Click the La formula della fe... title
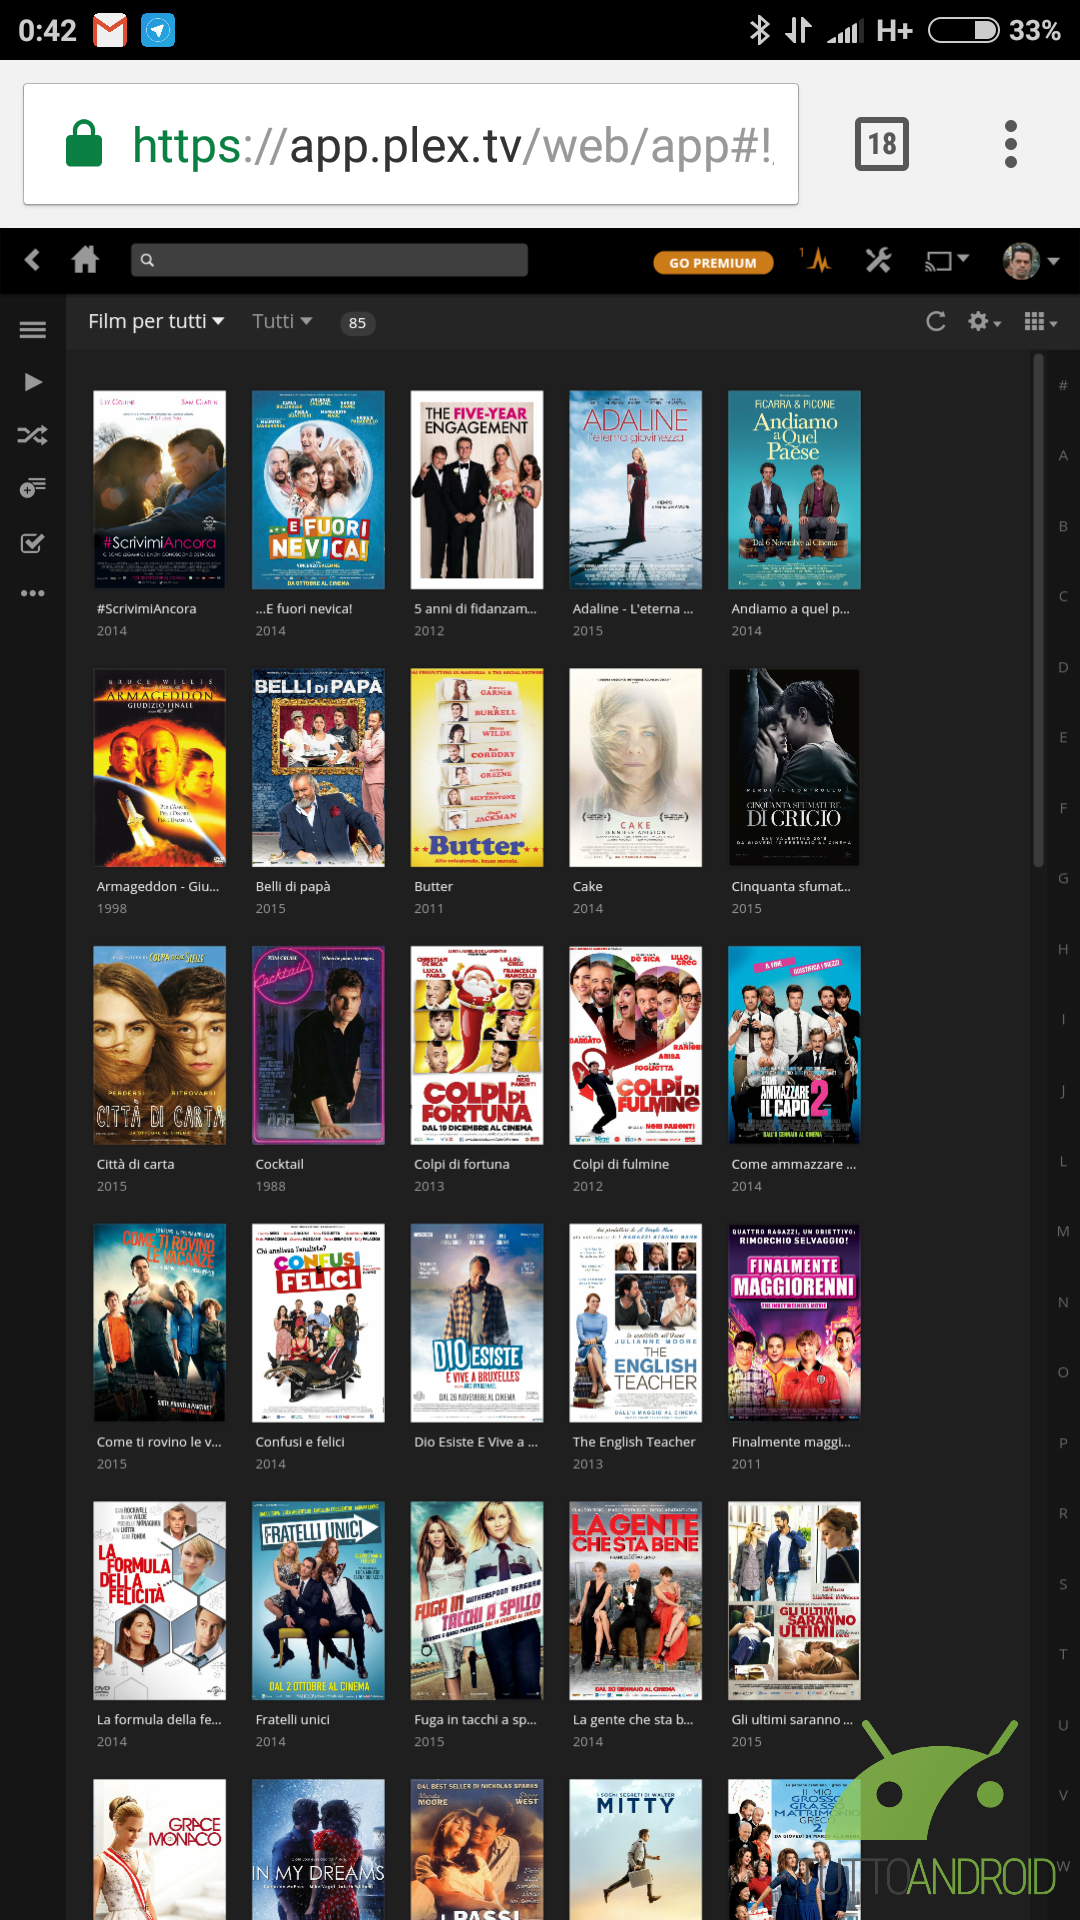 tap(159, 1720)
